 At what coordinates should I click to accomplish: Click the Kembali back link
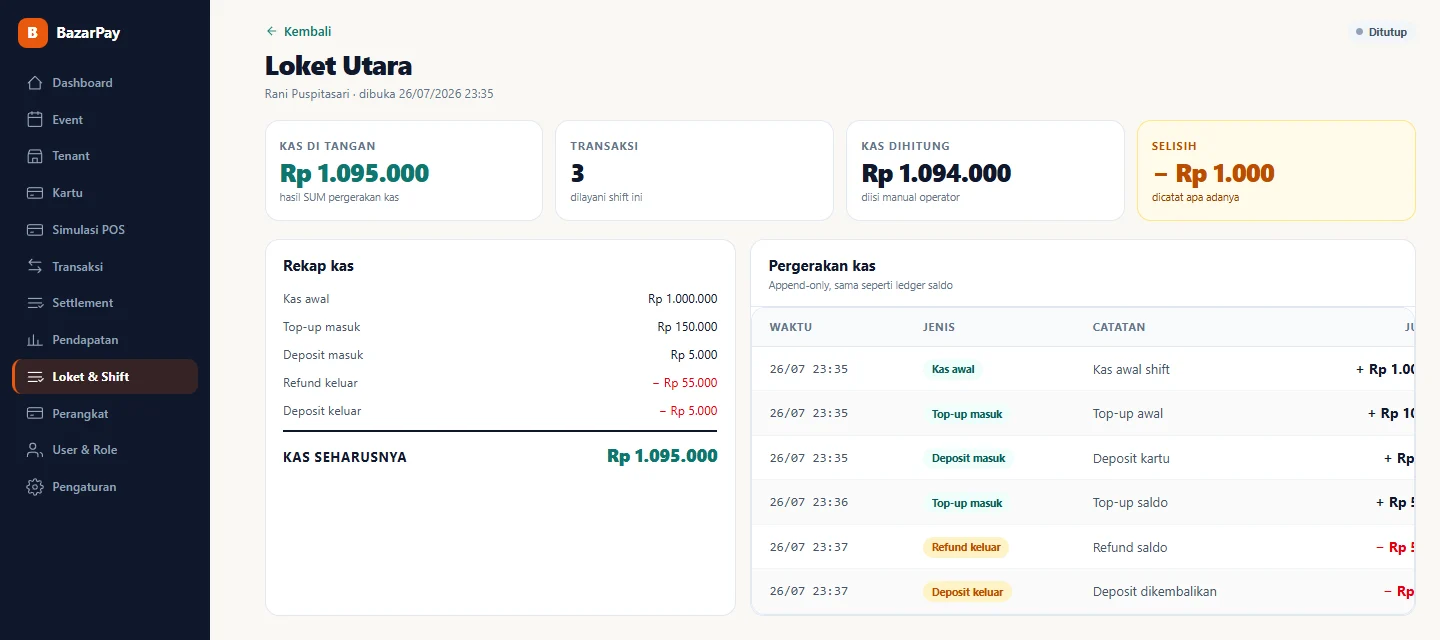pyautogui.click(x=298, y=31)
